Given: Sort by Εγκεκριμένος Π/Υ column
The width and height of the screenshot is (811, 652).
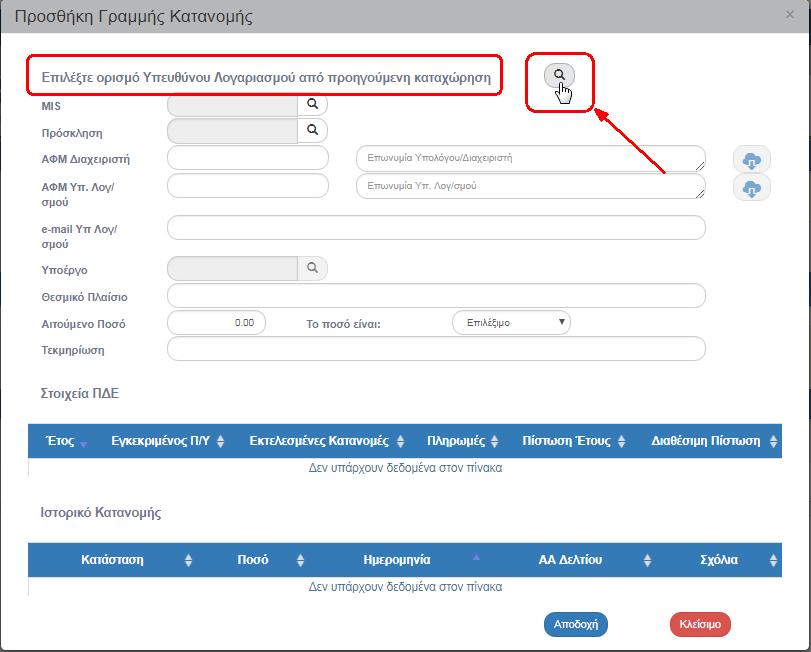Looking at the screenshot, I should [167, 441].
